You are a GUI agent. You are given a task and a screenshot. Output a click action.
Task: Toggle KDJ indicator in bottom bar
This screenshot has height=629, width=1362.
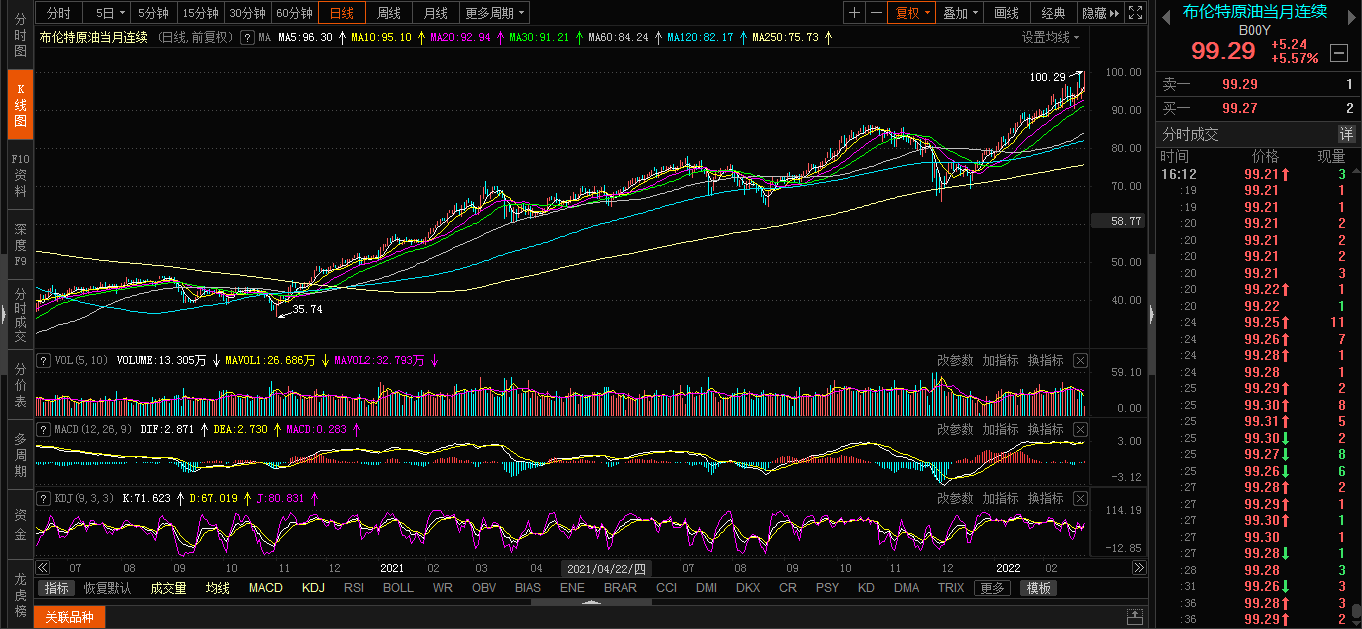314,588
